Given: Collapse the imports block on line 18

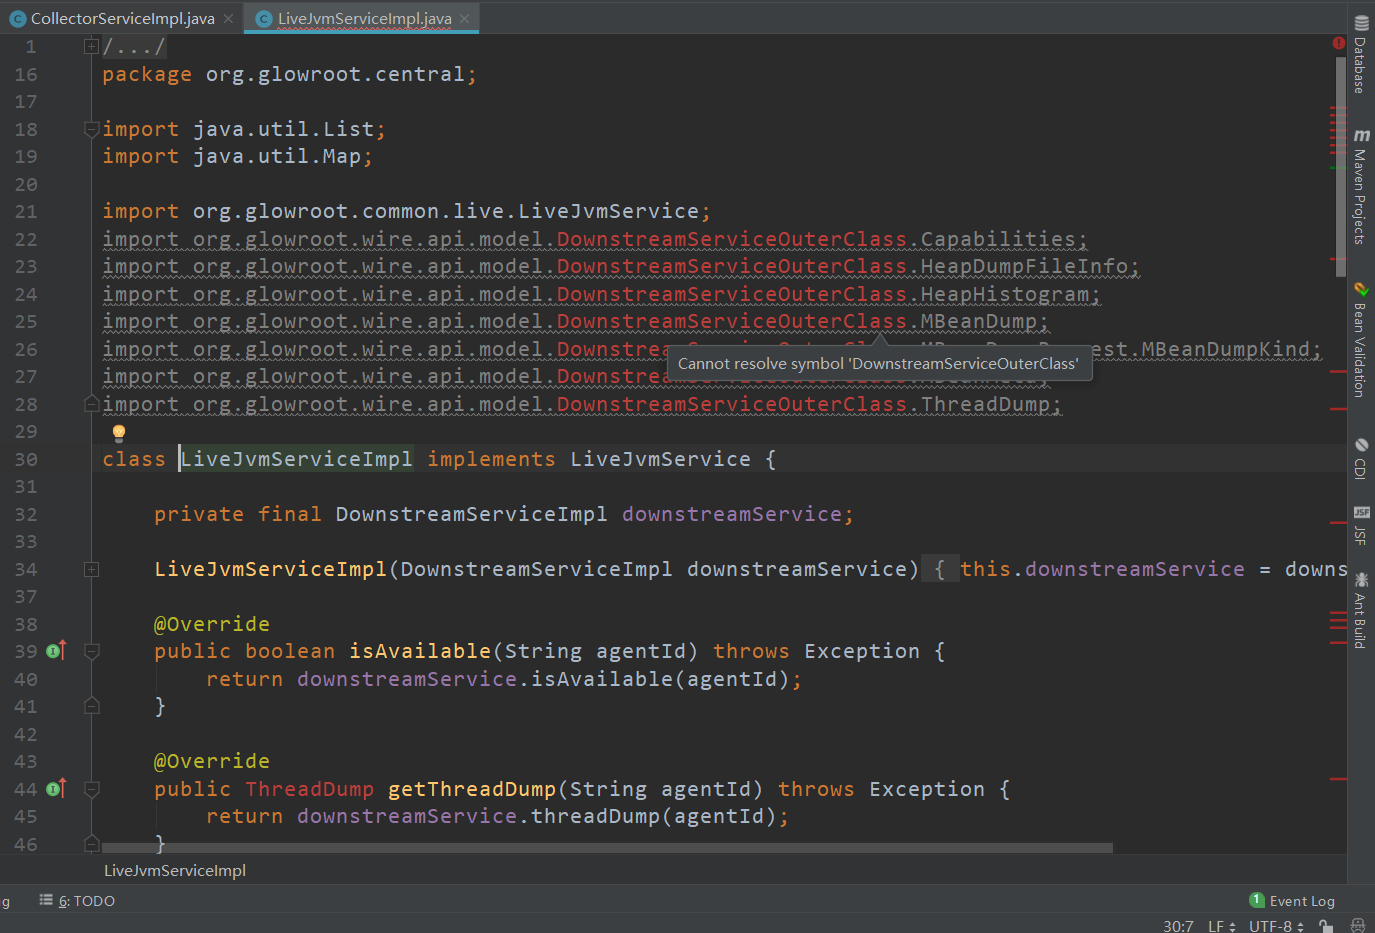Looking at the screenshot, I should [x=91, y=128].
